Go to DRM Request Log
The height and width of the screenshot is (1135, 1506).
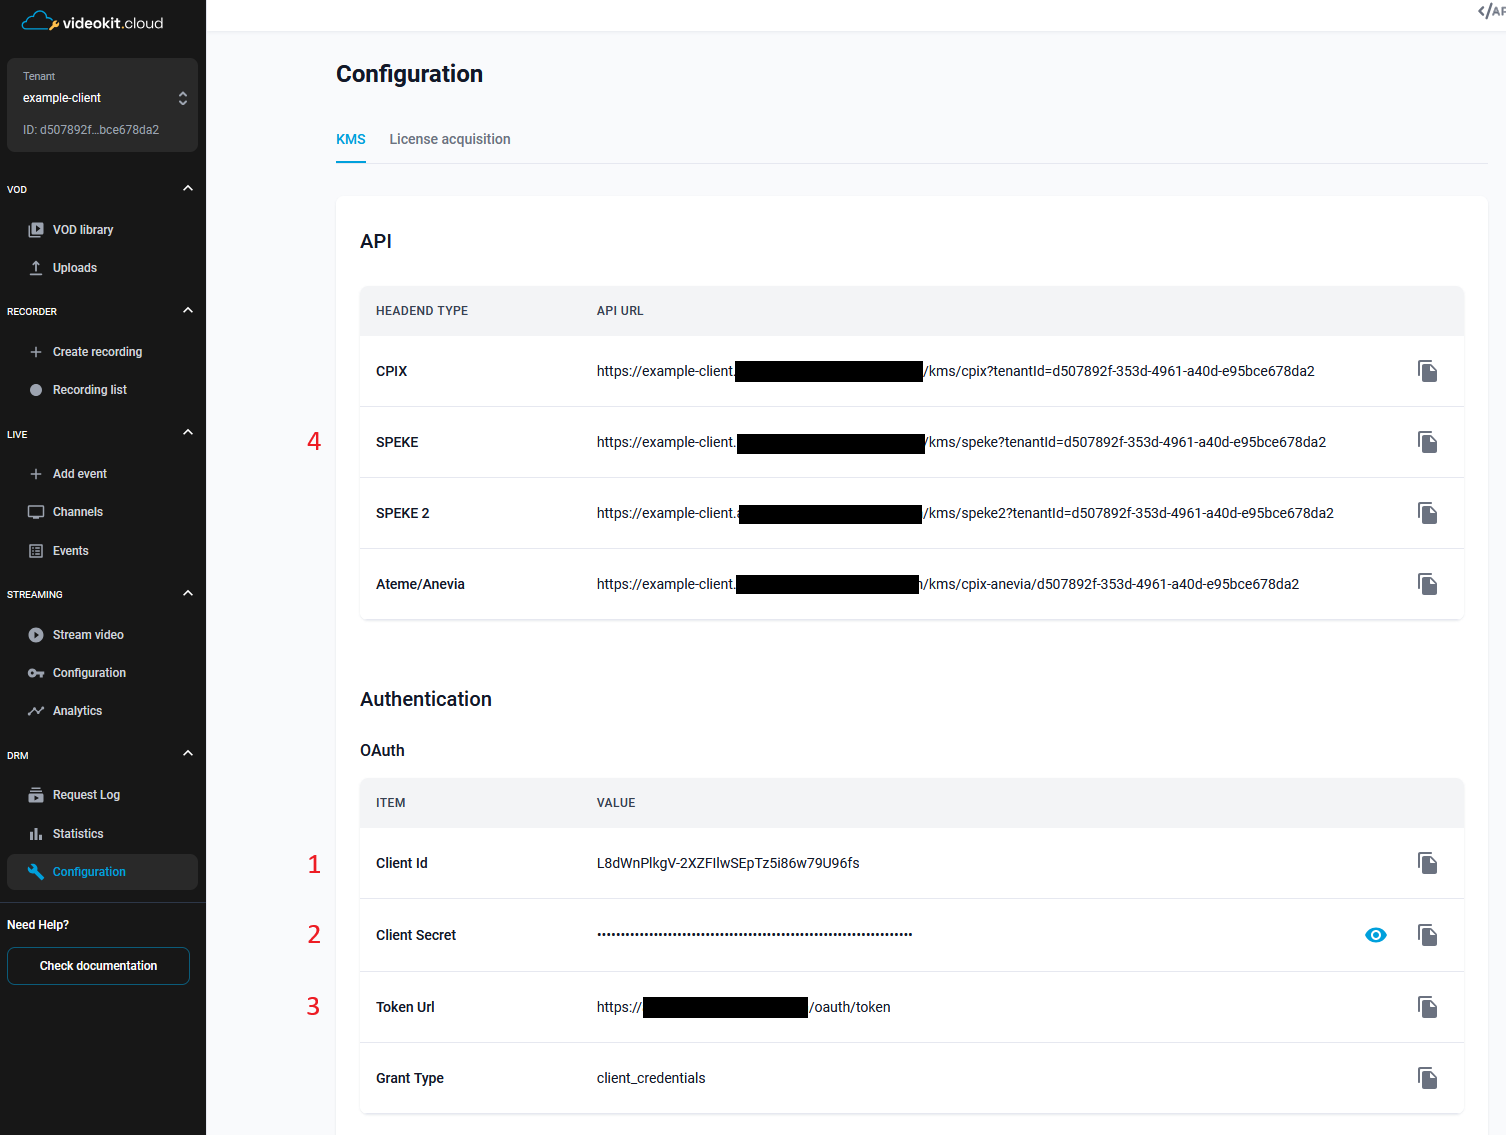coord(86,795)
